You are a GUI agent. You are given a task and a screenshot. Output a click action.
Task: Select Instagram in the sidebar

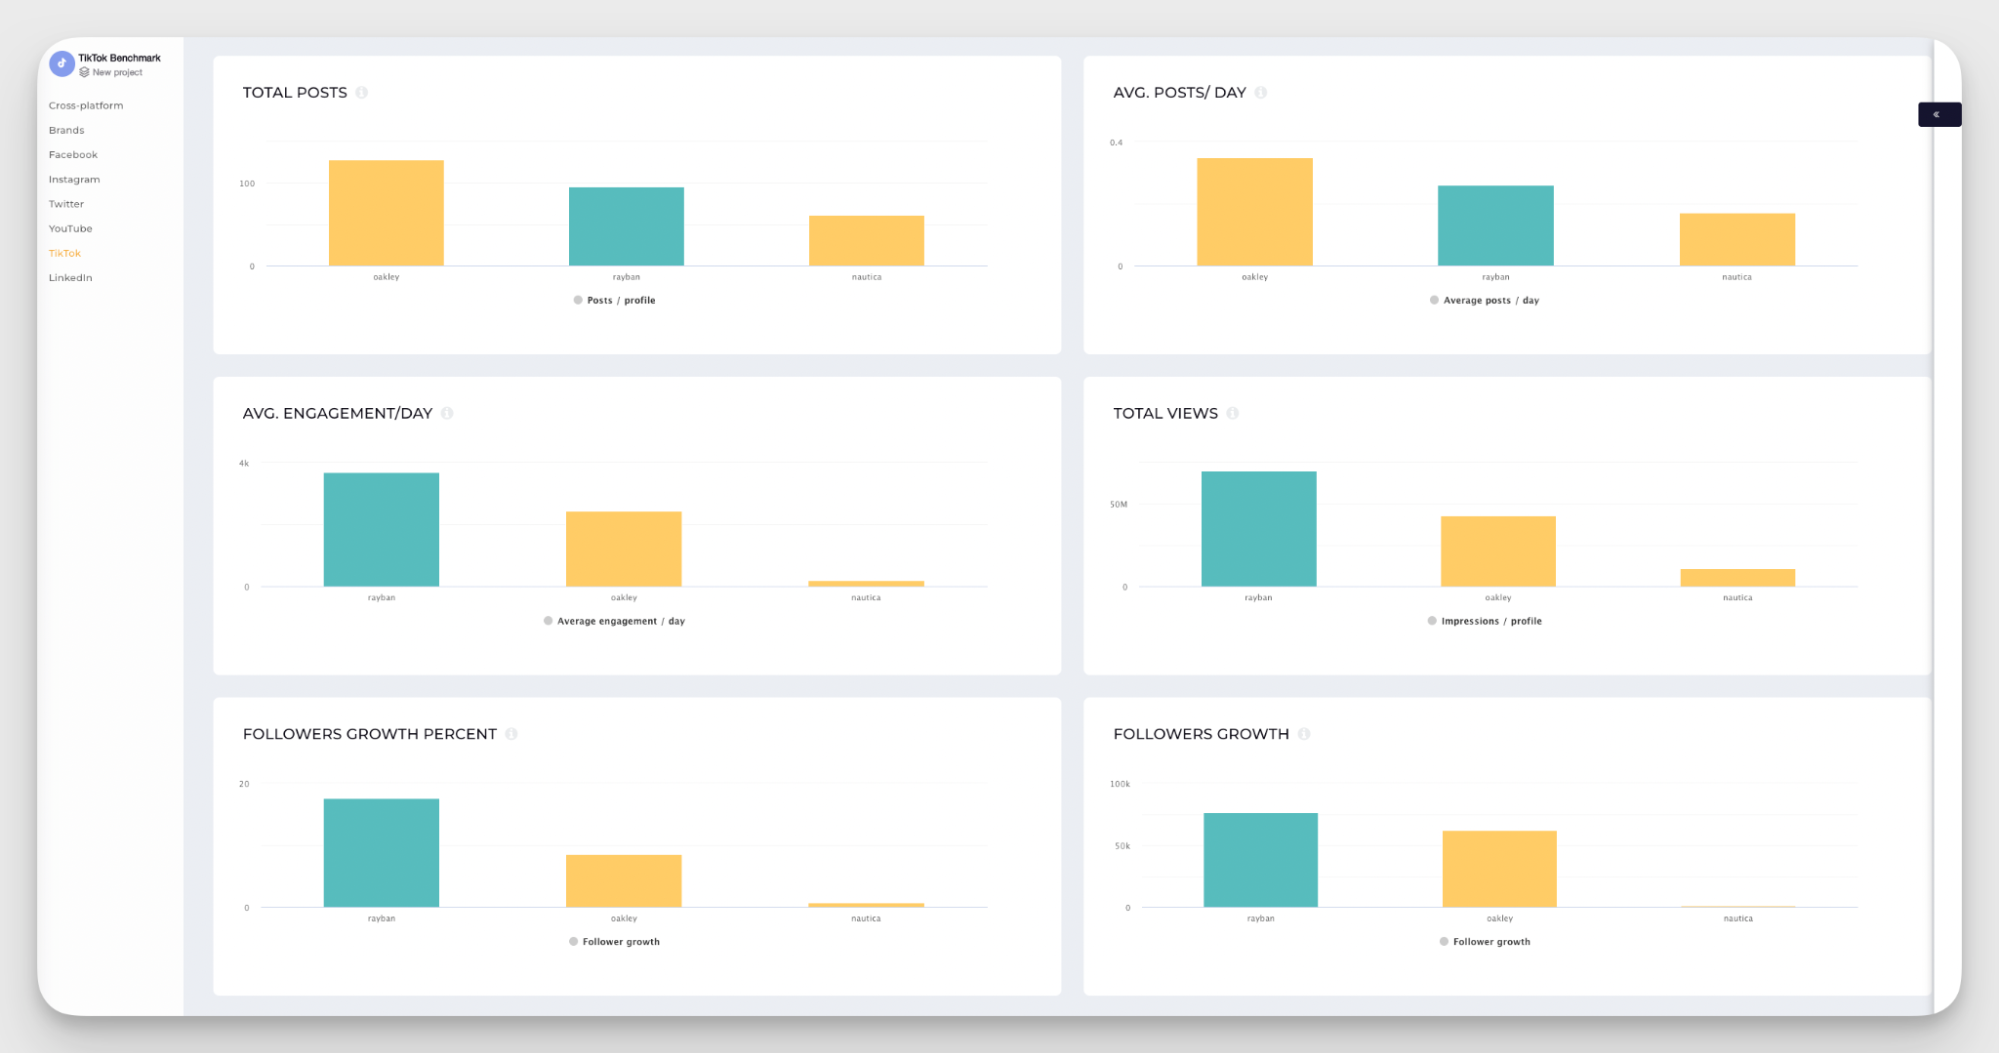tap(74, 179)
